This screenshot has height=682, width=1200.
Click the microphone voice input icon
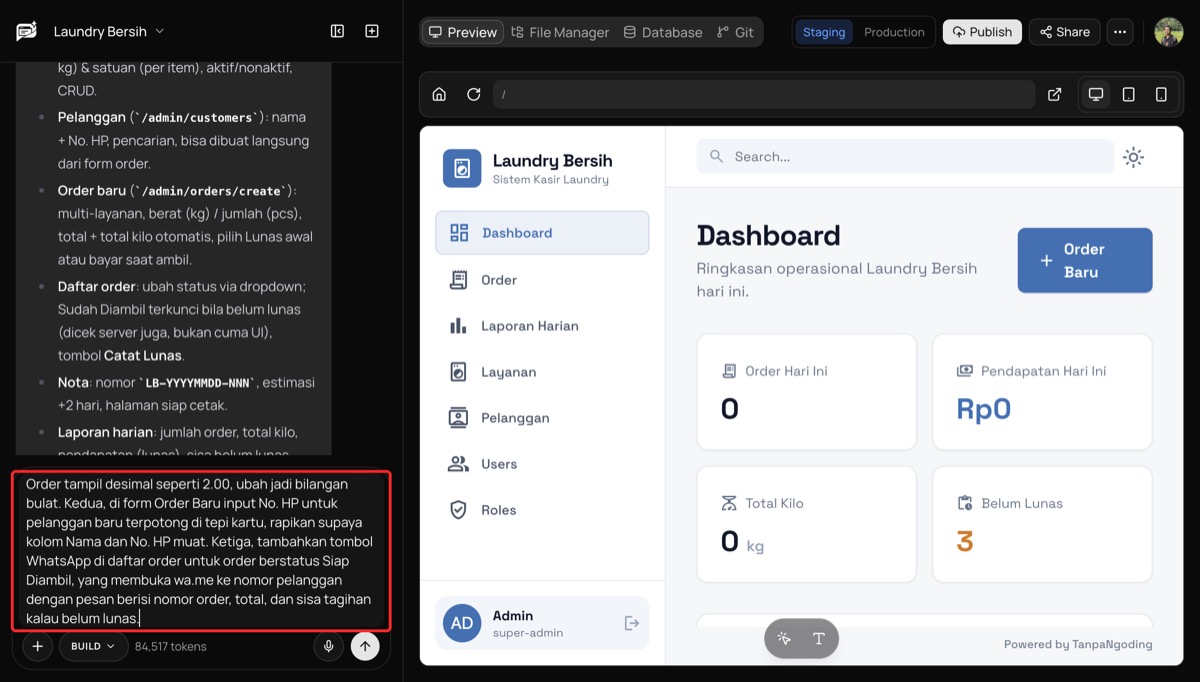tap(328, 646)
